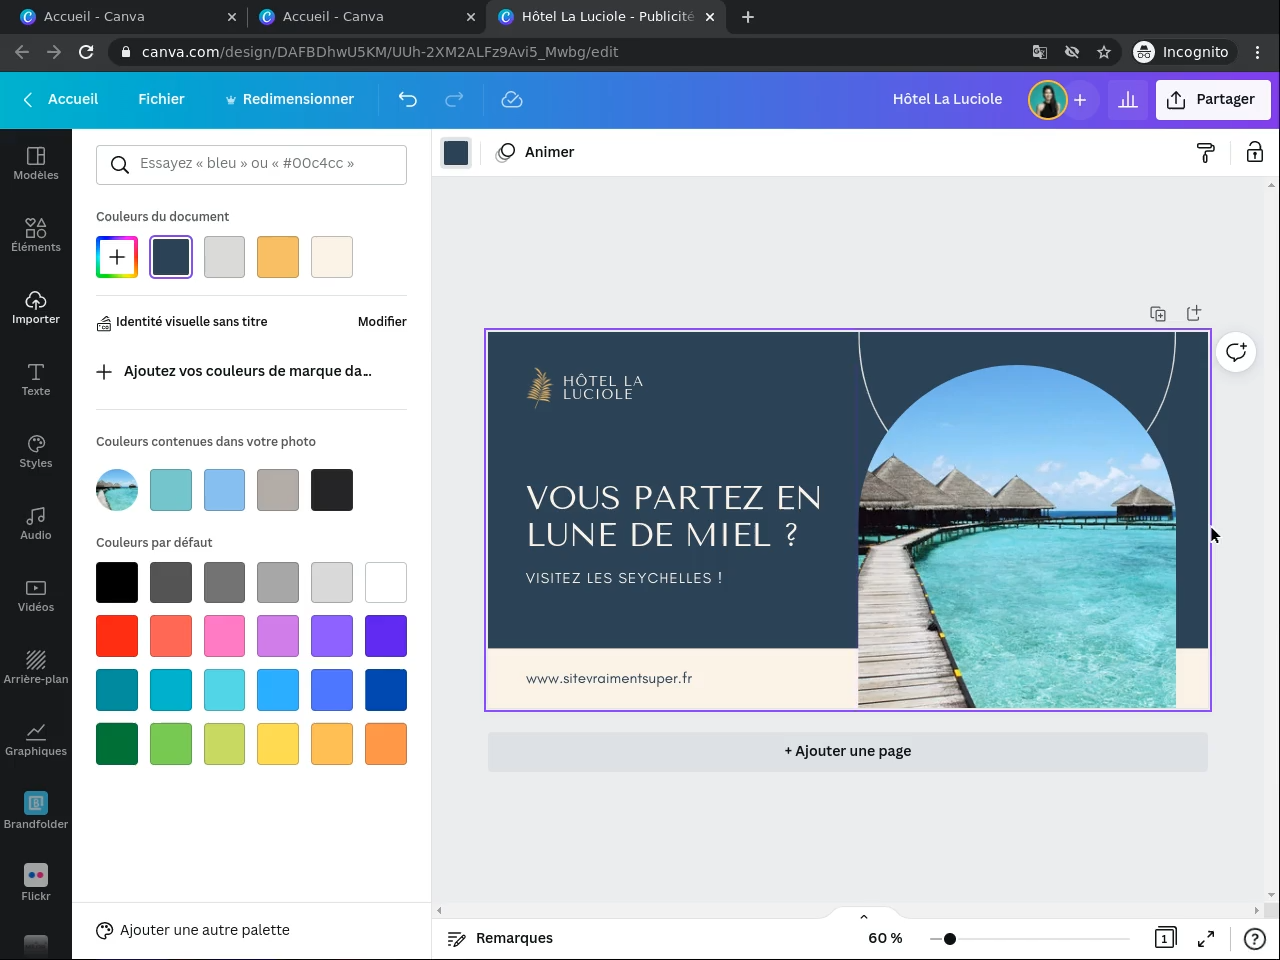The width and height of the screenshot is (1280, 960).
Task: Click the Animer button
Action: (536, 152)
